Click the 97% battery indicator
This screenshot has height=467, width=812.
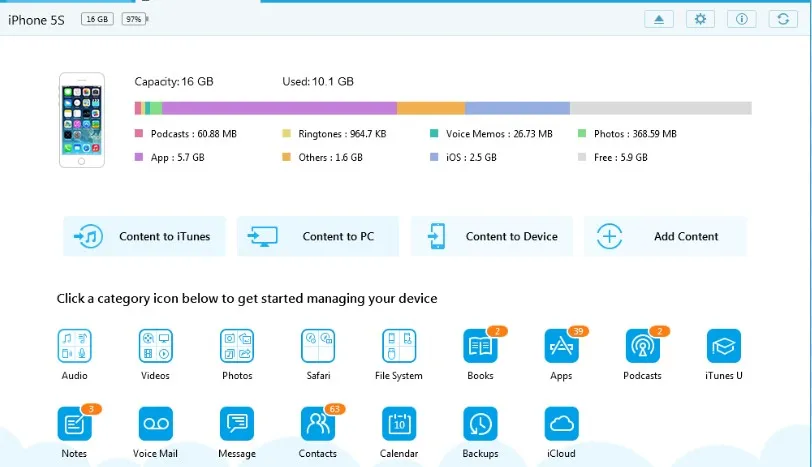[x=134, y=19]
